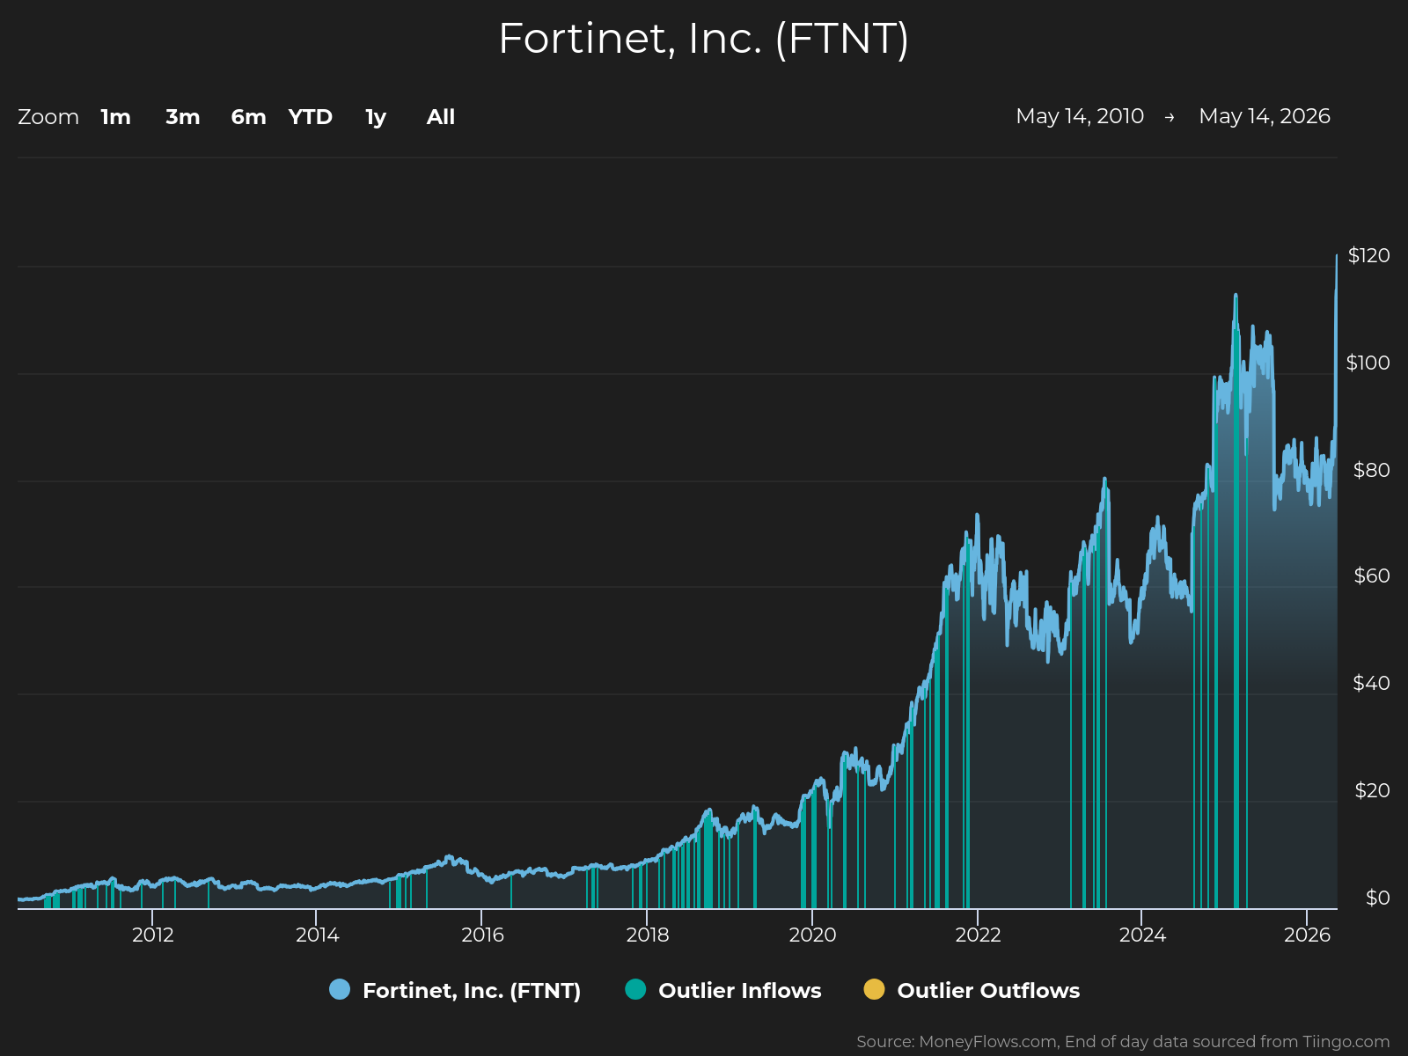Click the $40 y-axis label

click(1371, 683)
